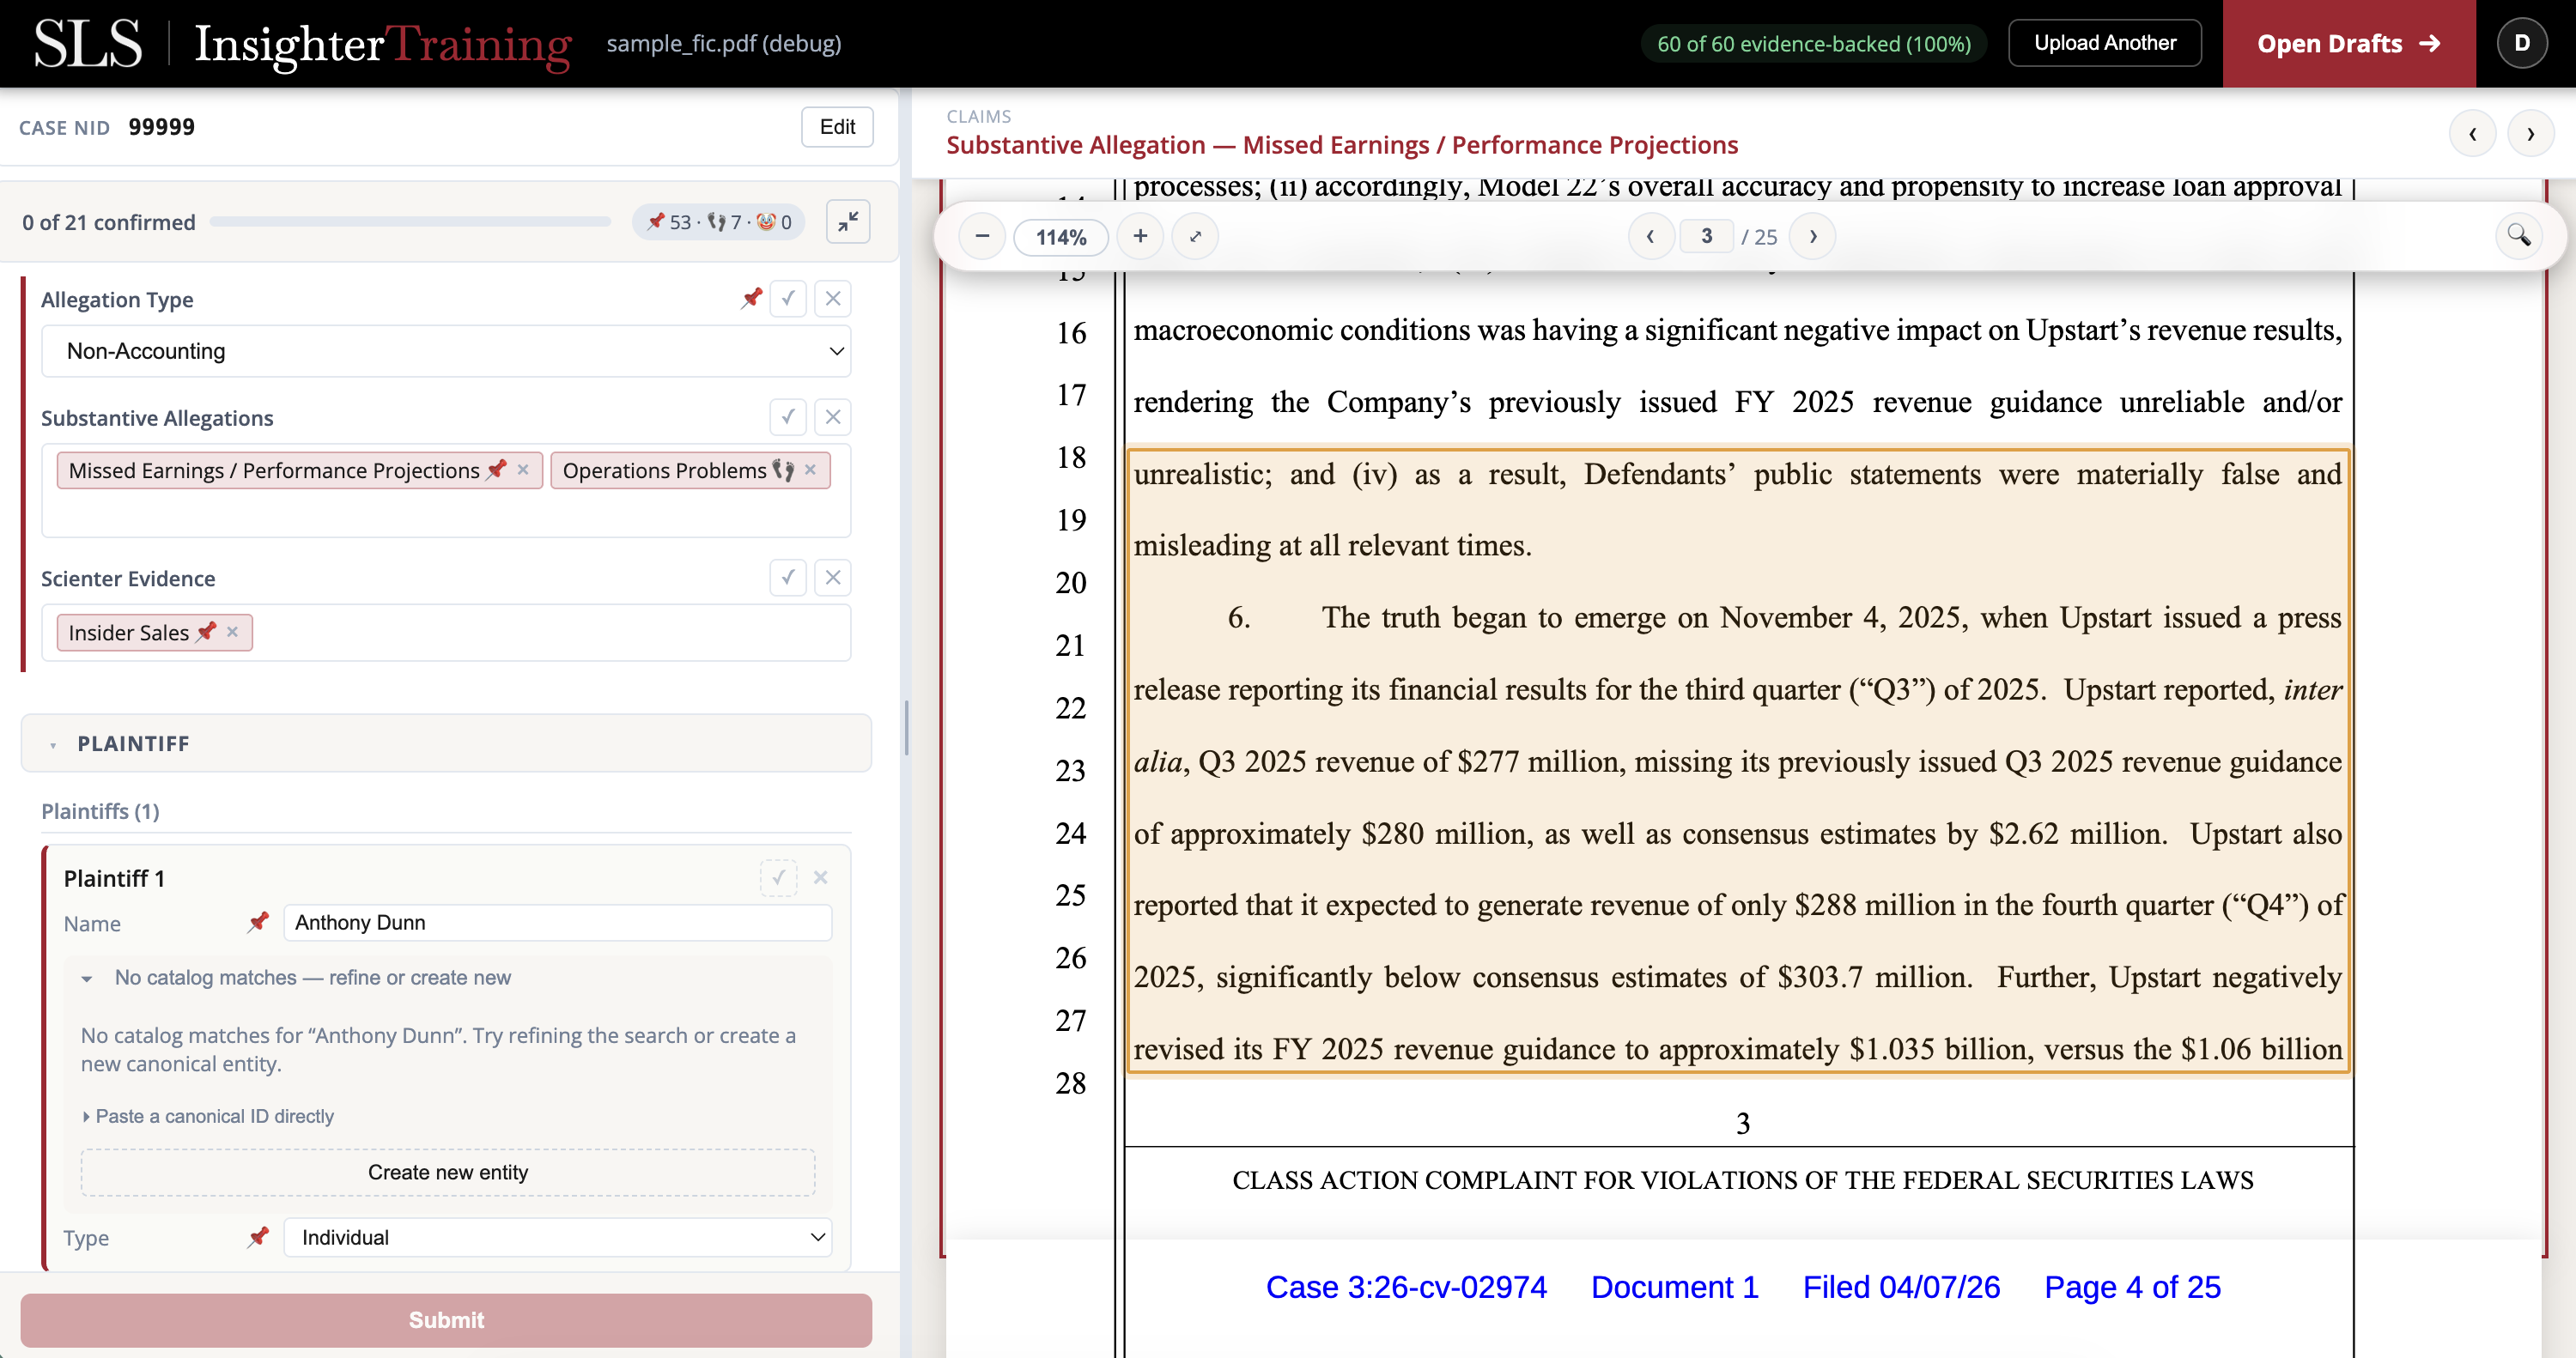This screenshot has height=1358, width=2576.
Task: Confirm Allegation Type with the checkmark
Action: point(788,299)
